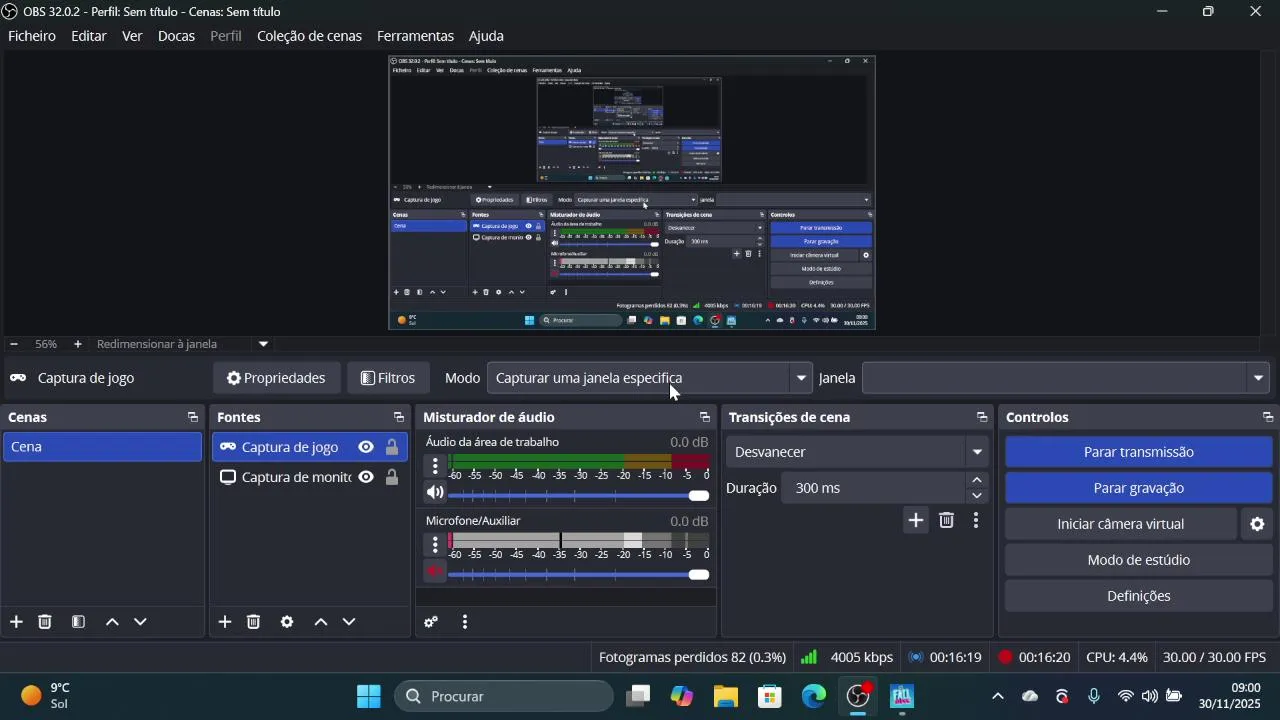Enable Modo de estúdio
Image resolution: width=1280 pixels, height=720 pixels.
point(1138,560)
